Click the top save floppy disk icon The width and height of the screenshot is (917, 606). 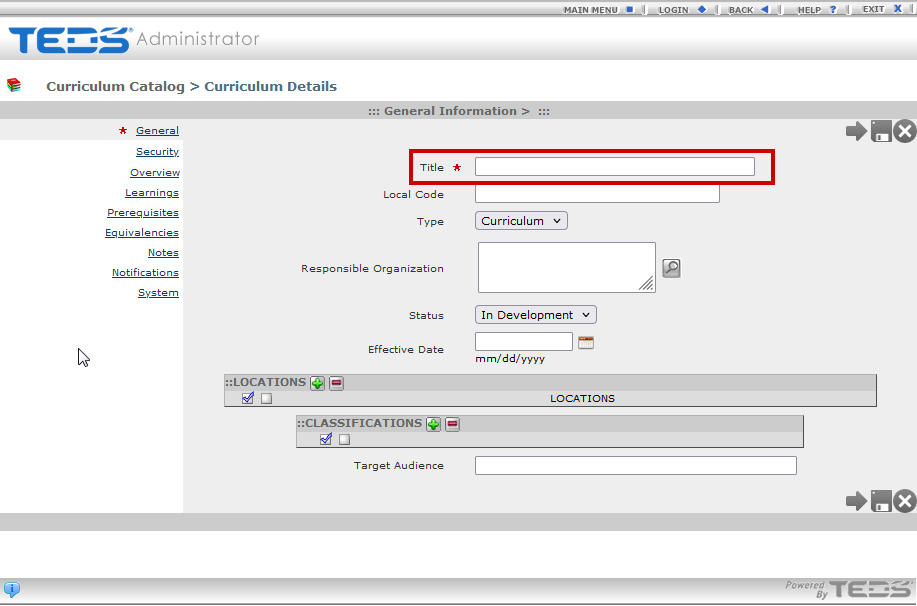(x=881, y=131)
